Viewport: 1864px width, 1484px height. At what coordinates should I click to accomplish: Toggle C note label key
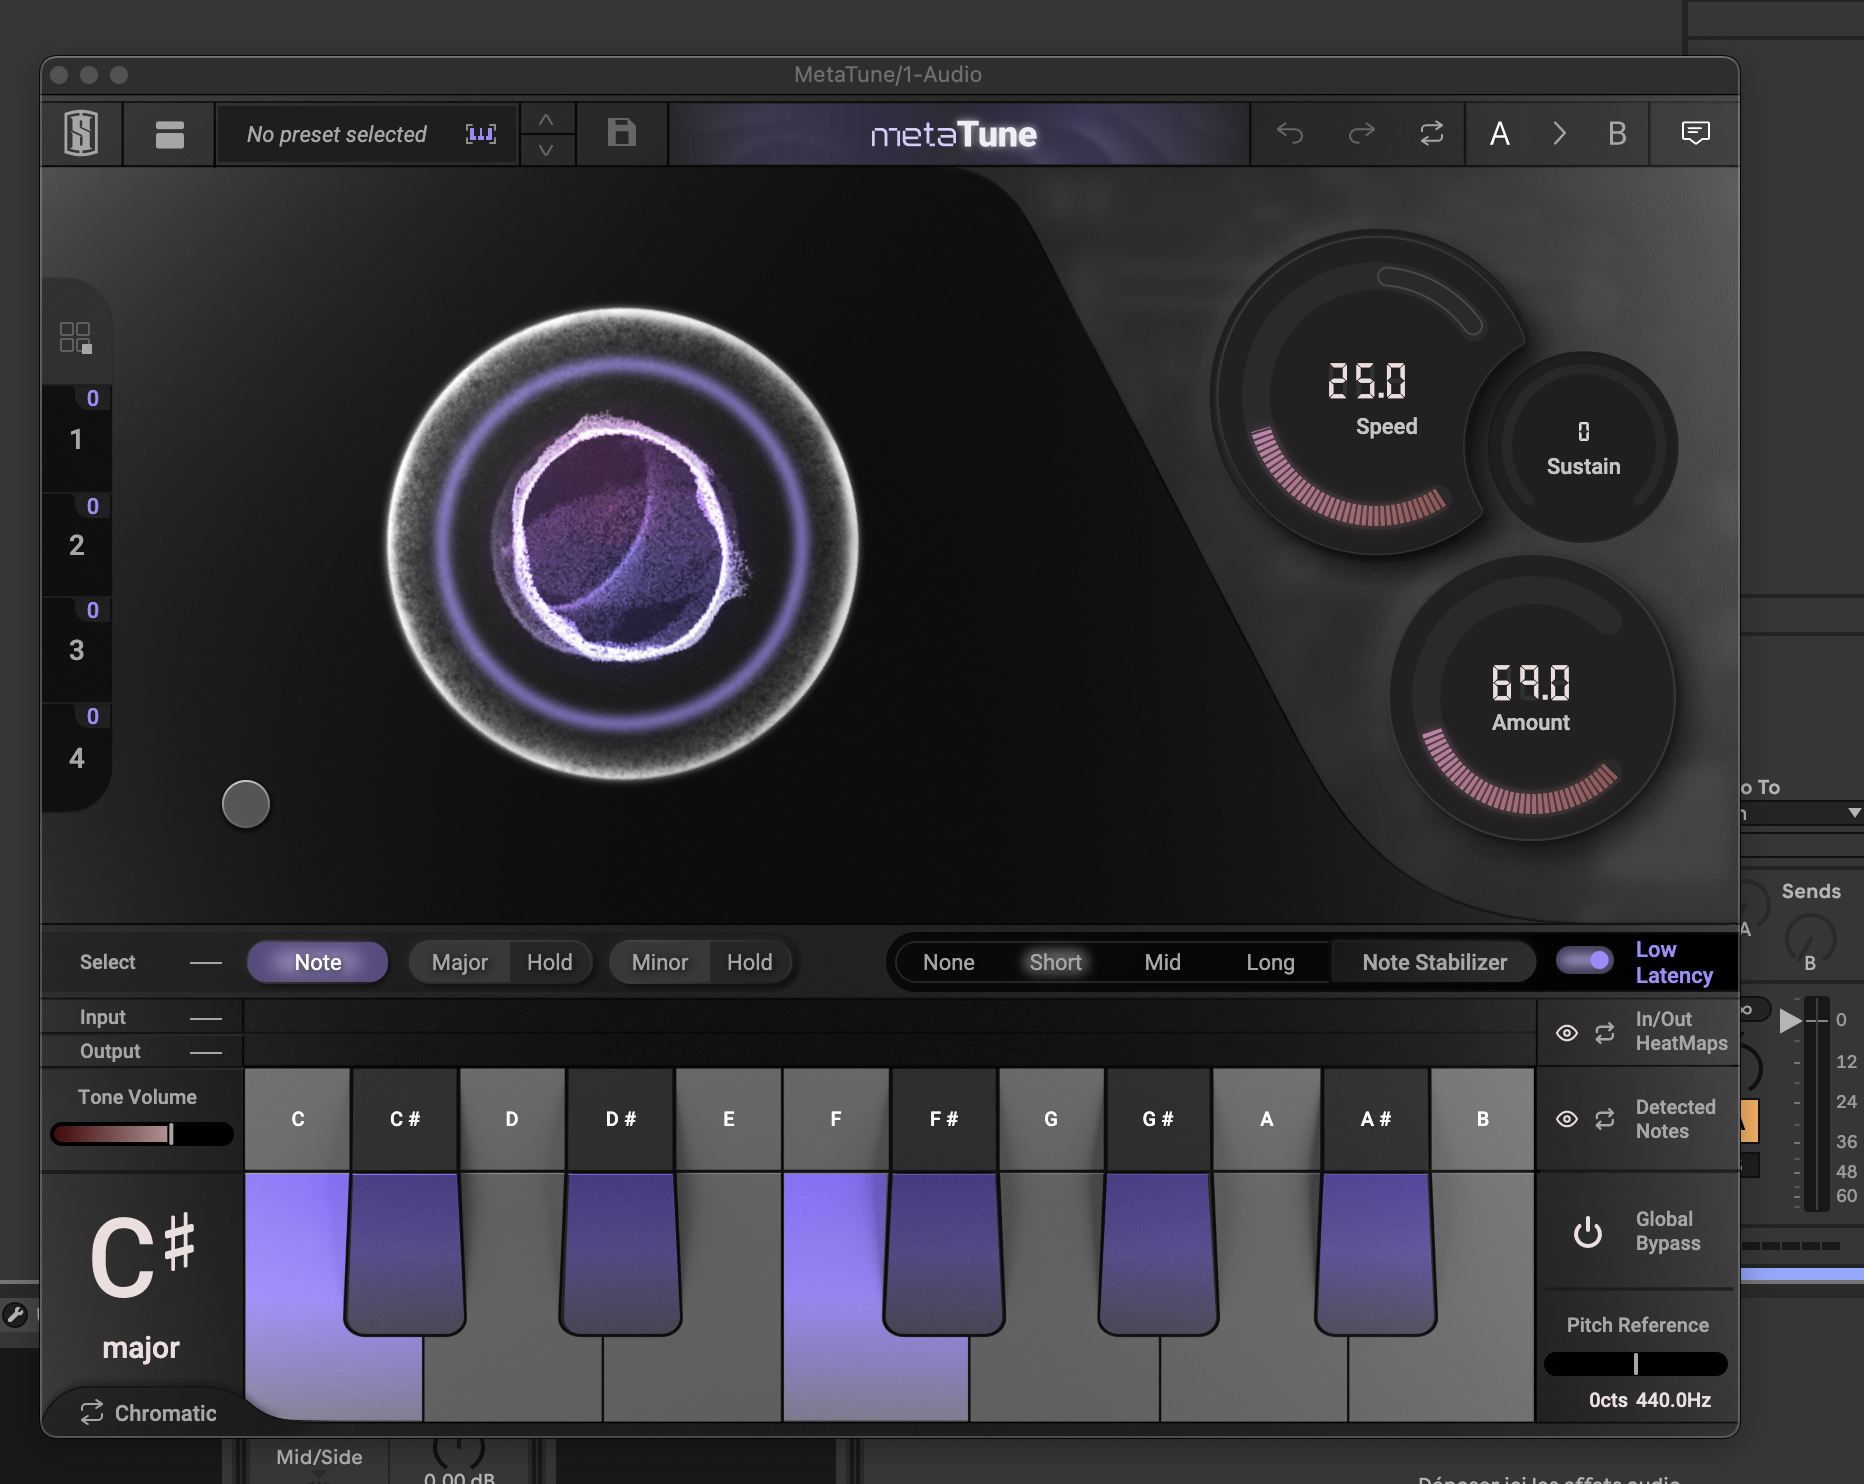[x=298, y=1119]
